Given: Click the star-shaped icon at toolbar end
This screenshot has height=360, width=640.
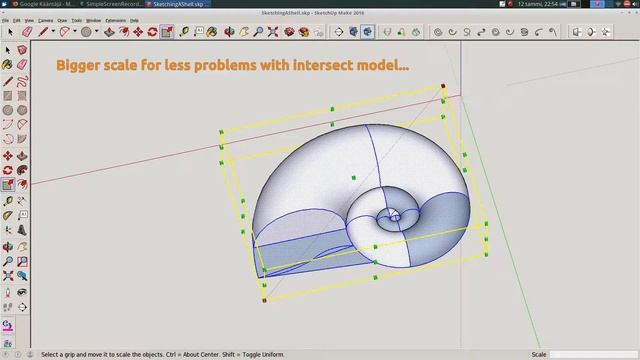Looking at the screenshot, I should [605, 31].
